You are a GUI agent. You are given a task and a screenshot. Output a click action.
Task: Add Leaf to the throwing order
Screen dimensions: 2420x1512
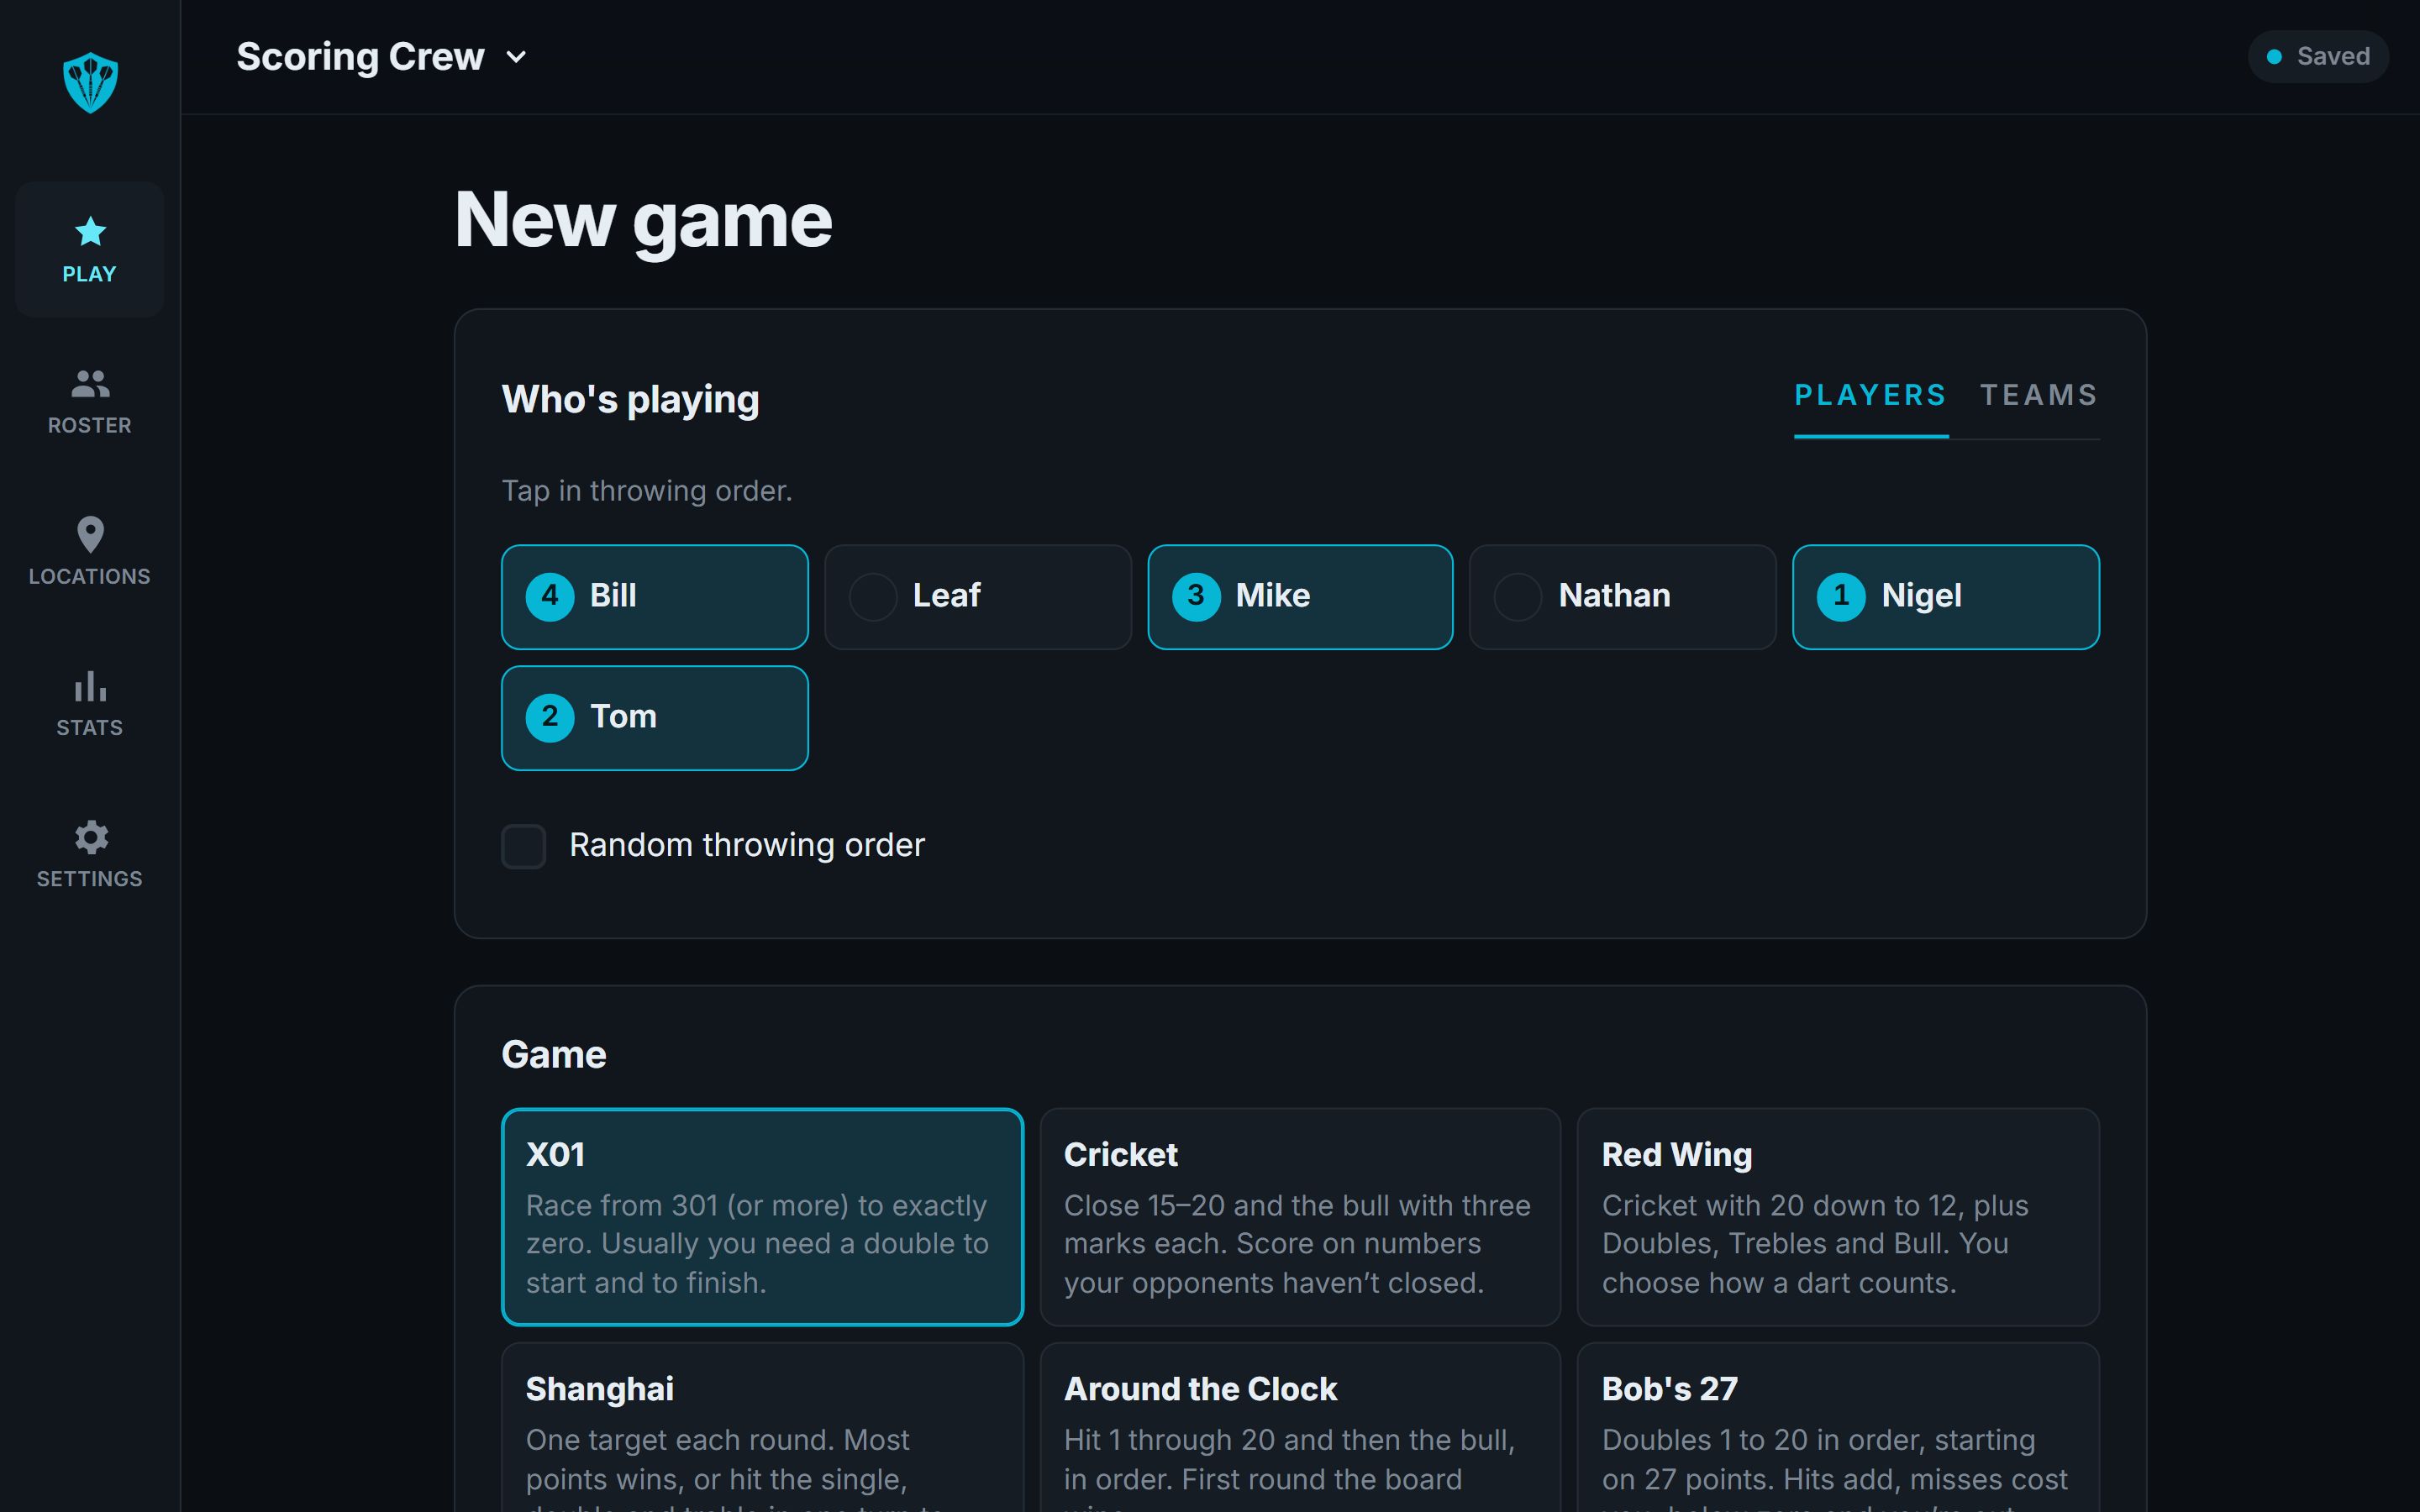click(x=977, y=597)
